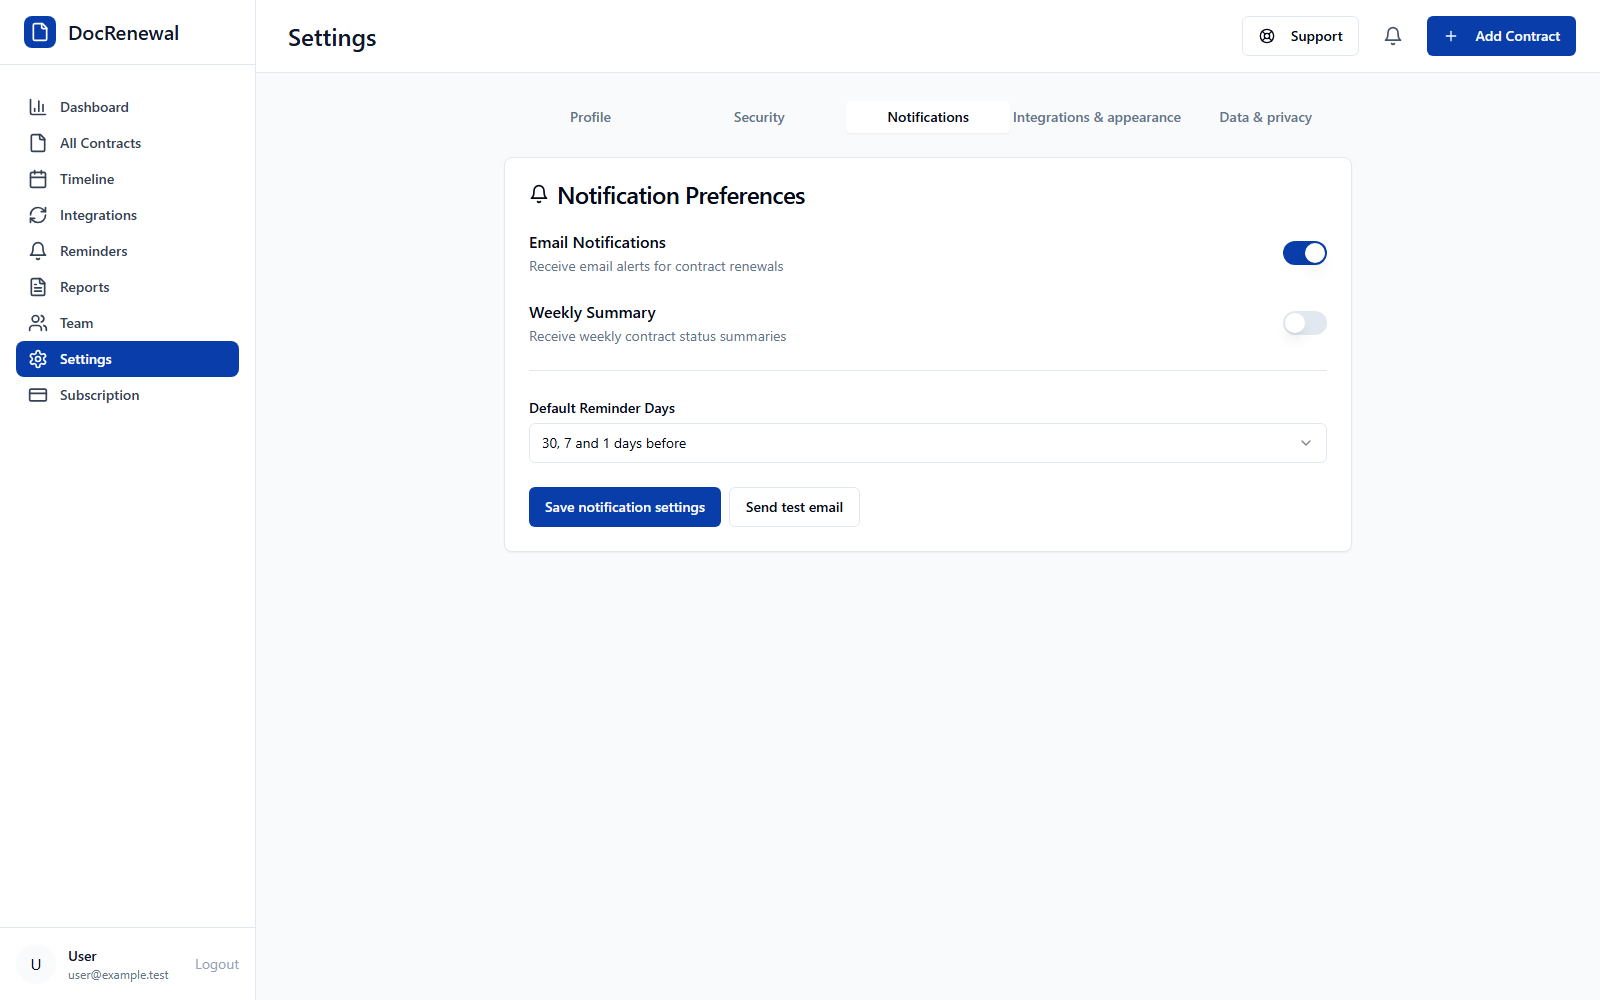Click the user@example.test email text

tap(118, 975)
